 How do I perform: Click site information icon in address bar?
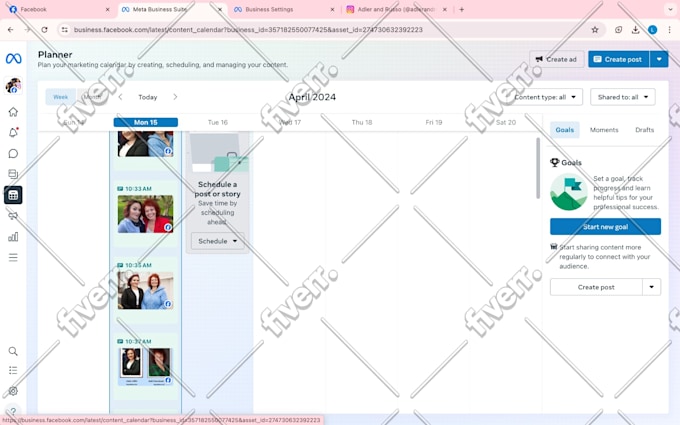pos(65,29)
